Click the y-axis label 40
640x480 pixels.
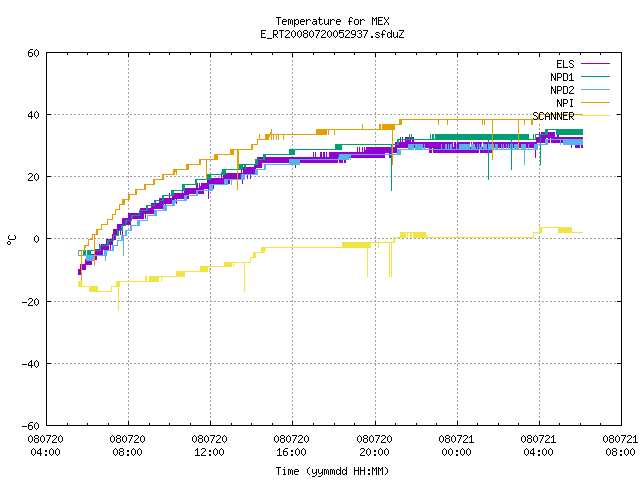tap(33, 115)
